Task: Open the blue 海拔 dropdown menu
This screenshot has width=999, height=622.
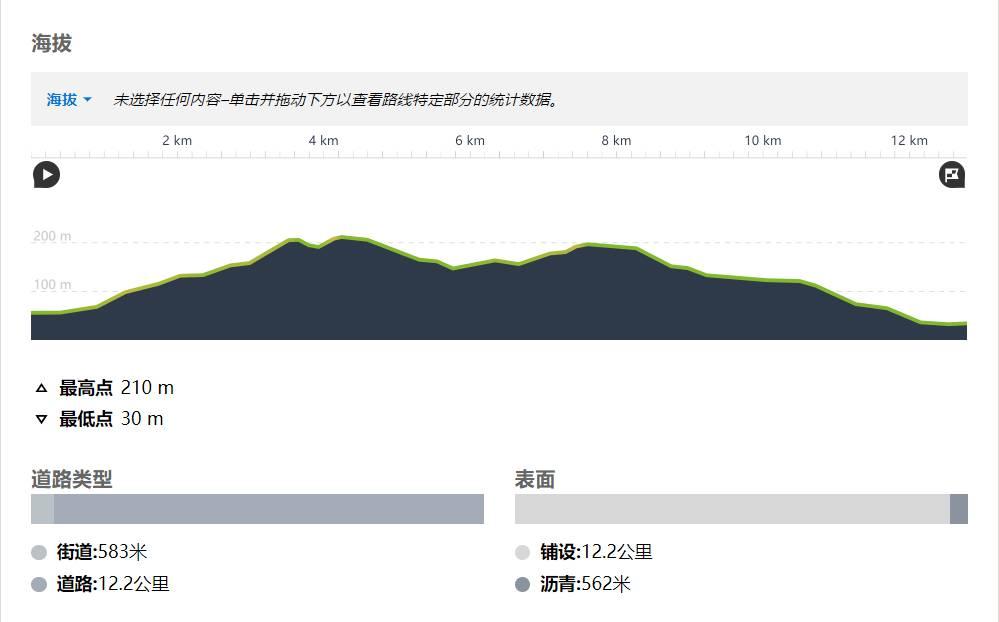Action: point(69,100)
